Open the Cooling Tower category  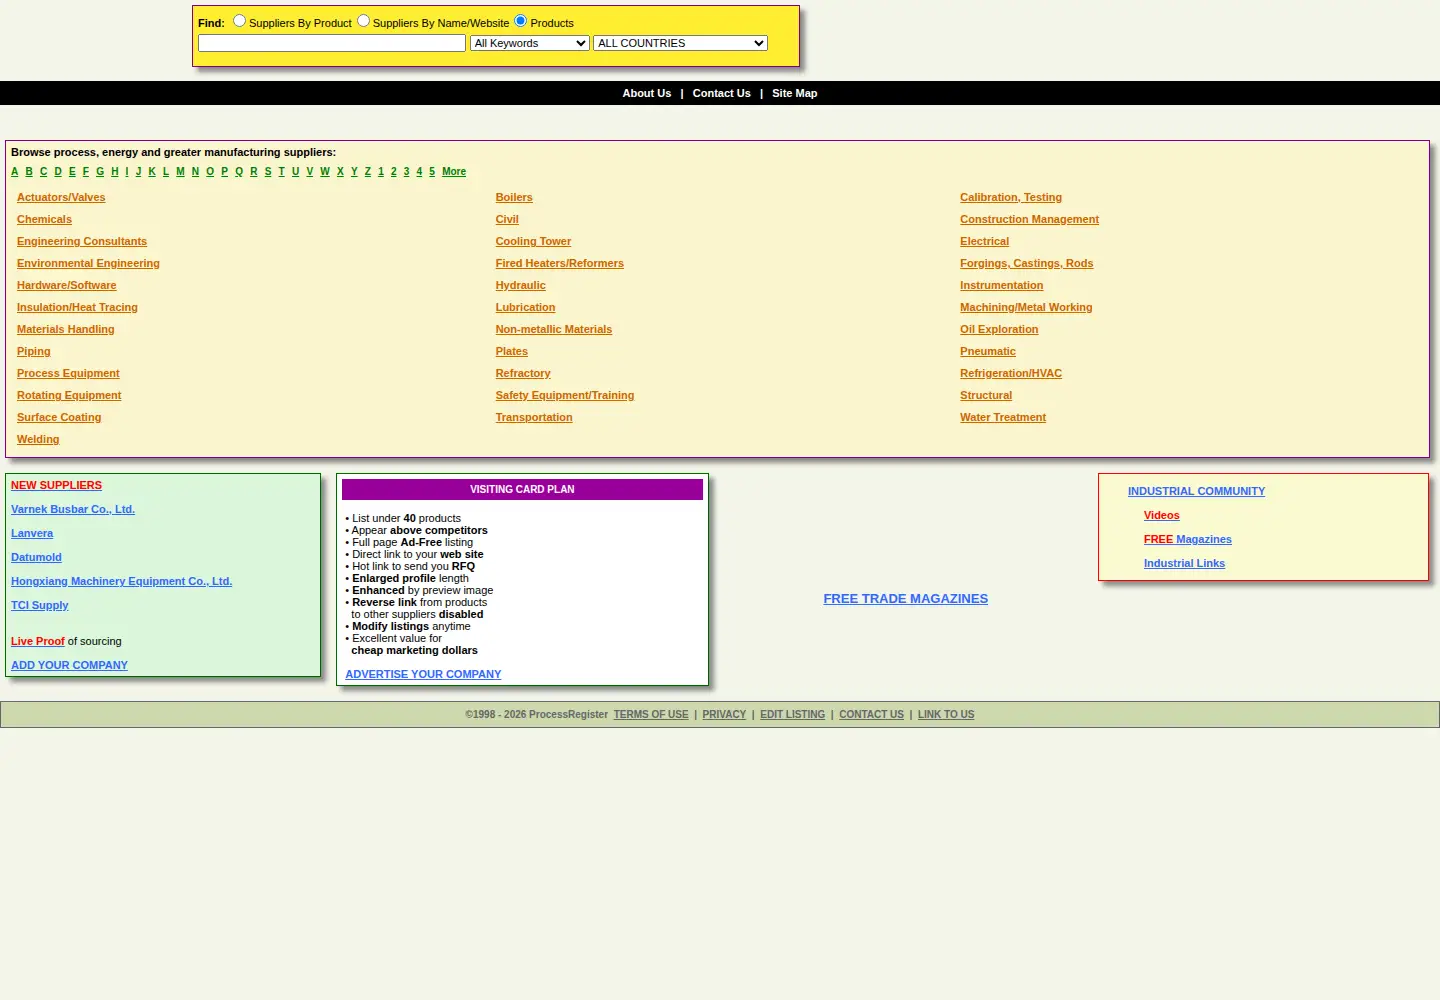[x=533, y=242]
